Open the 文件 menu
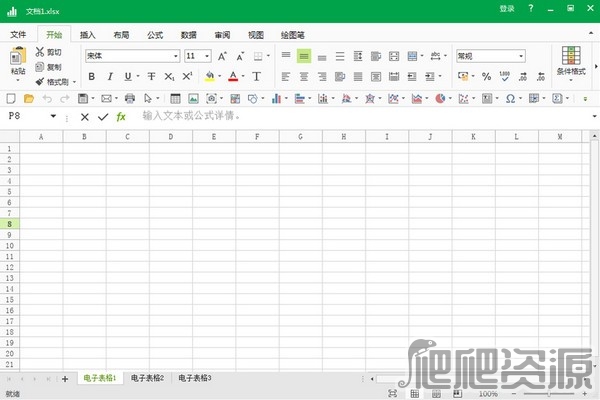Image resolution: width=600 pixels, height=400 pixels. coord(18,35)
